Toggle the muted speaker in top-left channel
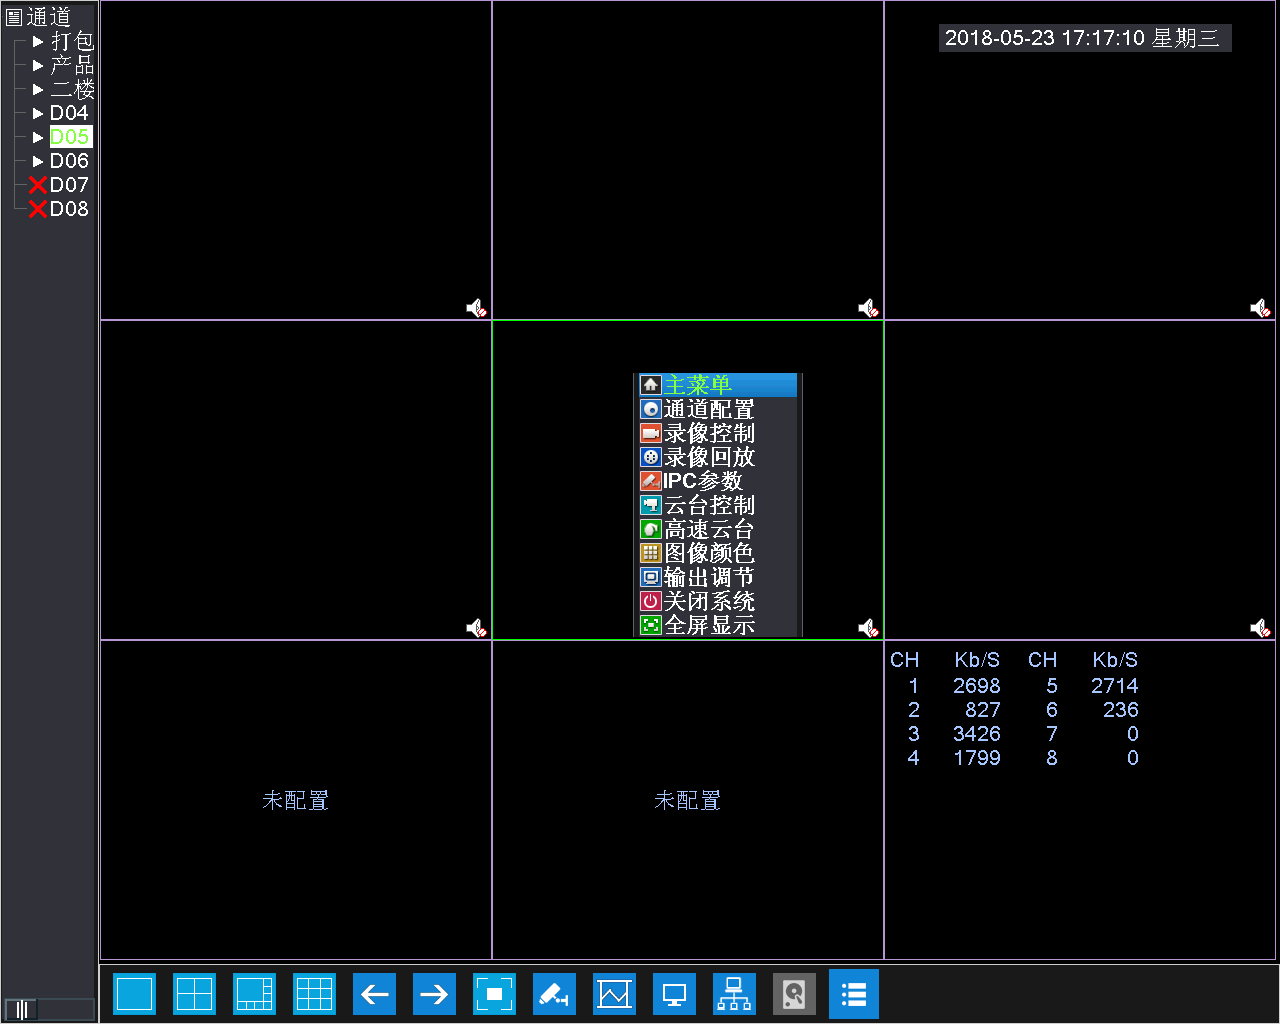 tap(477, 308)
